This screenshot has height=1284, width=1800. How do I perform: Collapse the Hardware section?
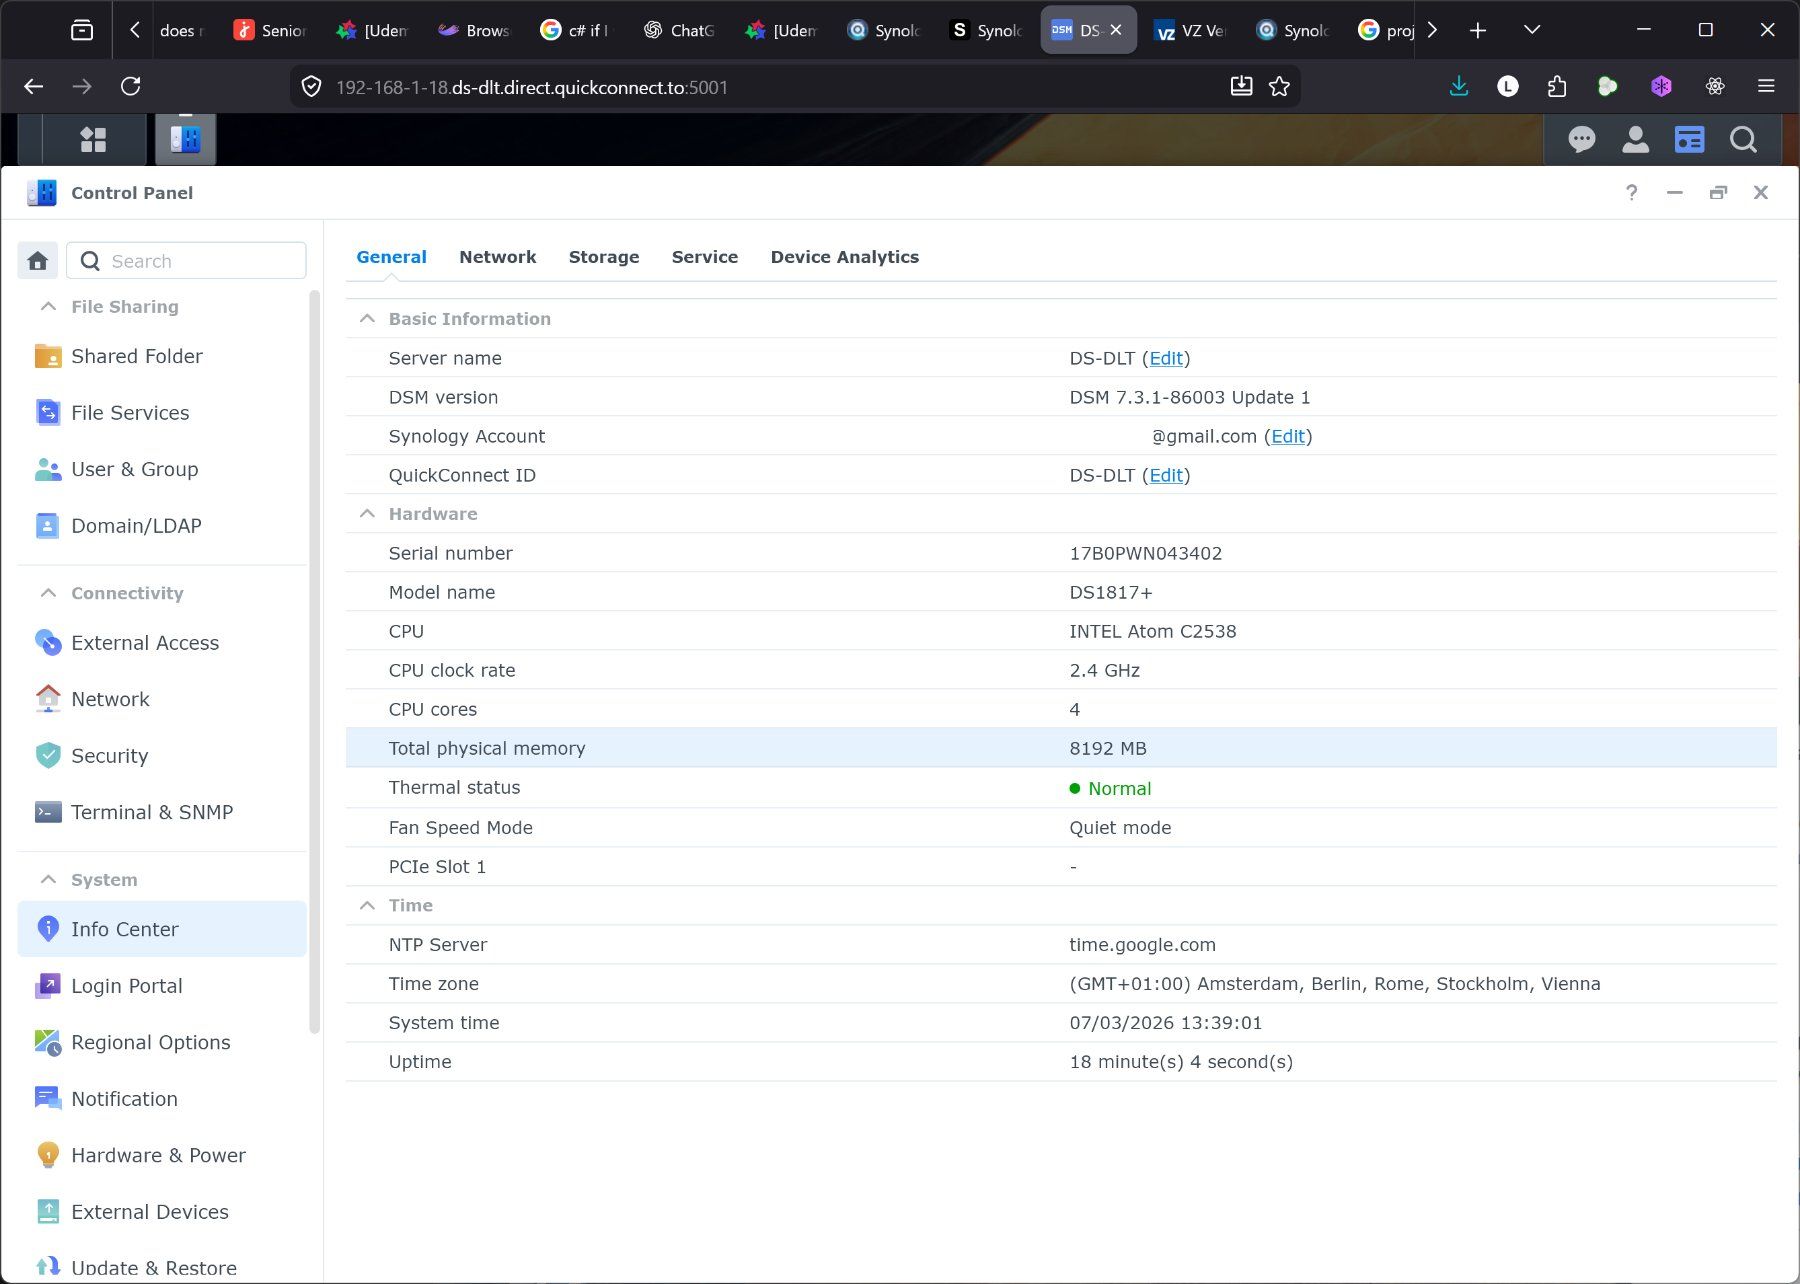tap(367, 514)
